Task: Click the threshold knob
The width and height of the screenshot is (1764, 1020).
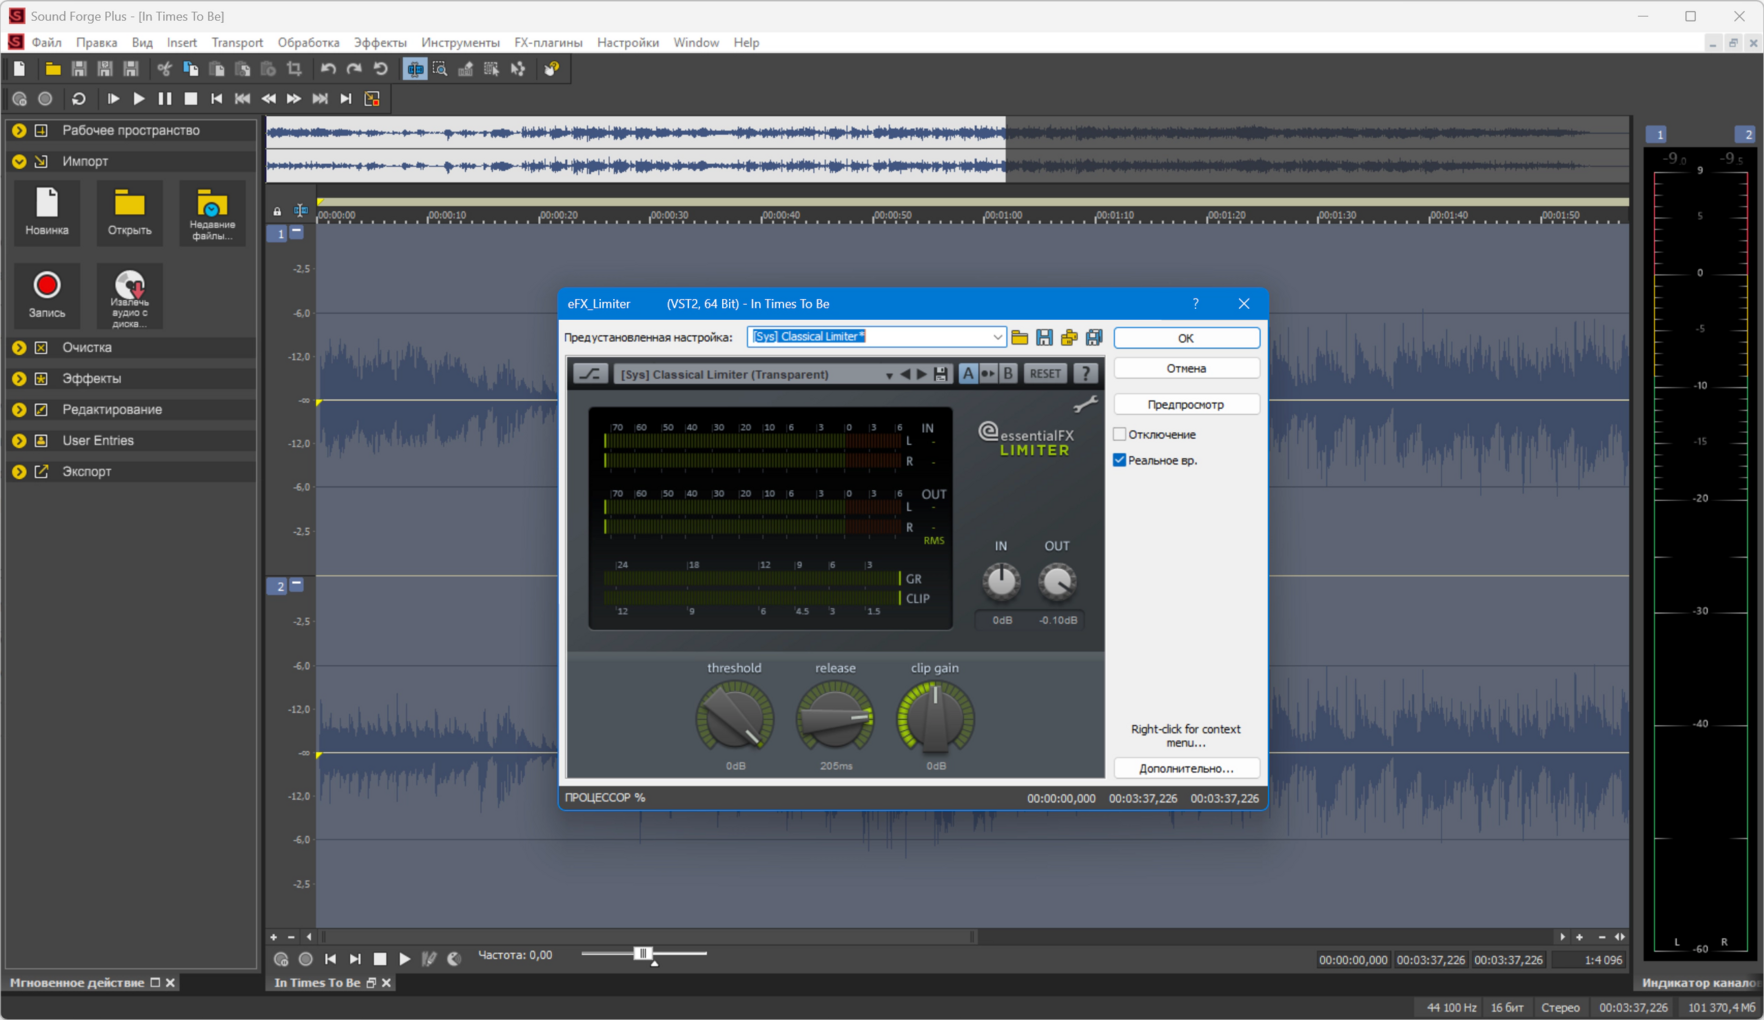Action: (735, 717)
